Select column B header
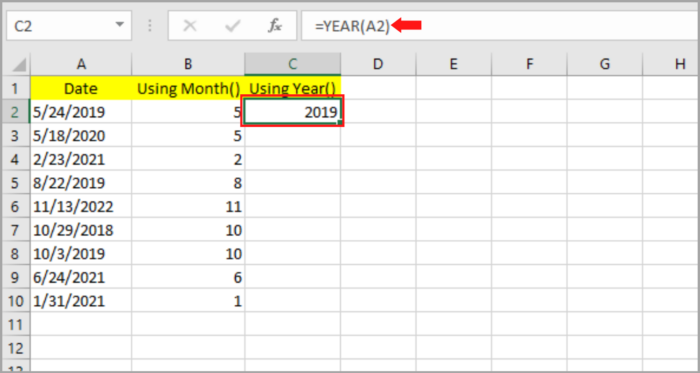Image resolution: width=700 pixels, height=373 pixels. tap(188, 64)
